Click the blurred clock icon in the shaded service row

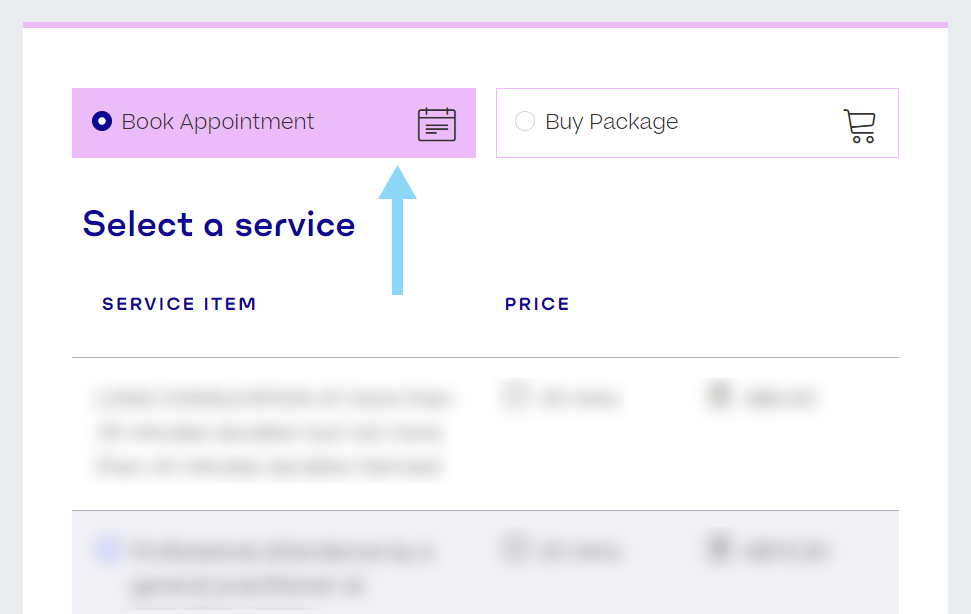[515, 549]
